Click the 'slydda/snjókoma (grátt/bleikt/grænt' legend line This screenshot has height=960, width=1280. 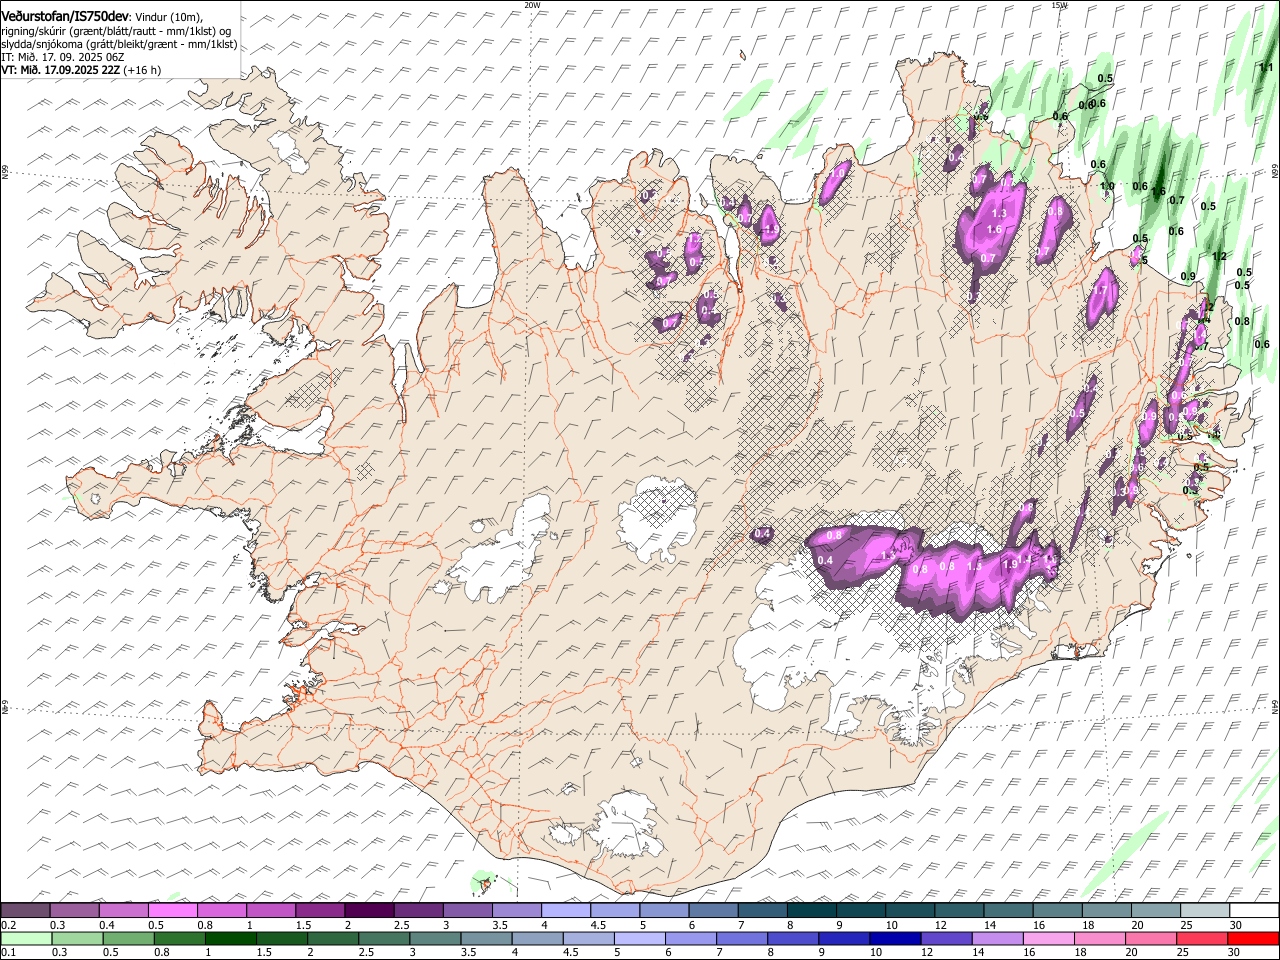(119, 44)
